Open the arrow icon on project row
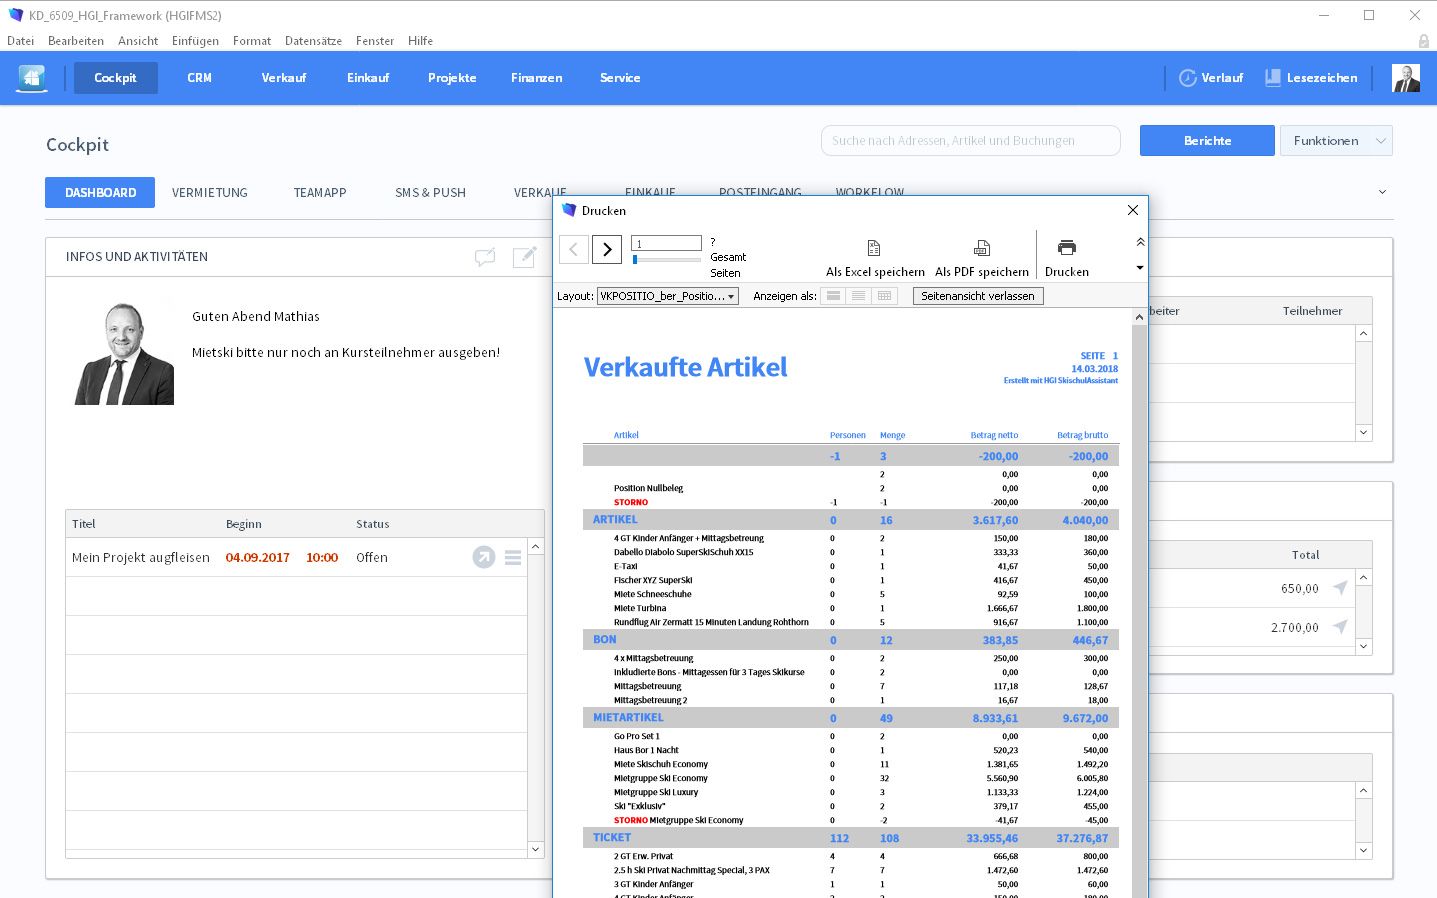1437x898 pixels. coord(484,558)
